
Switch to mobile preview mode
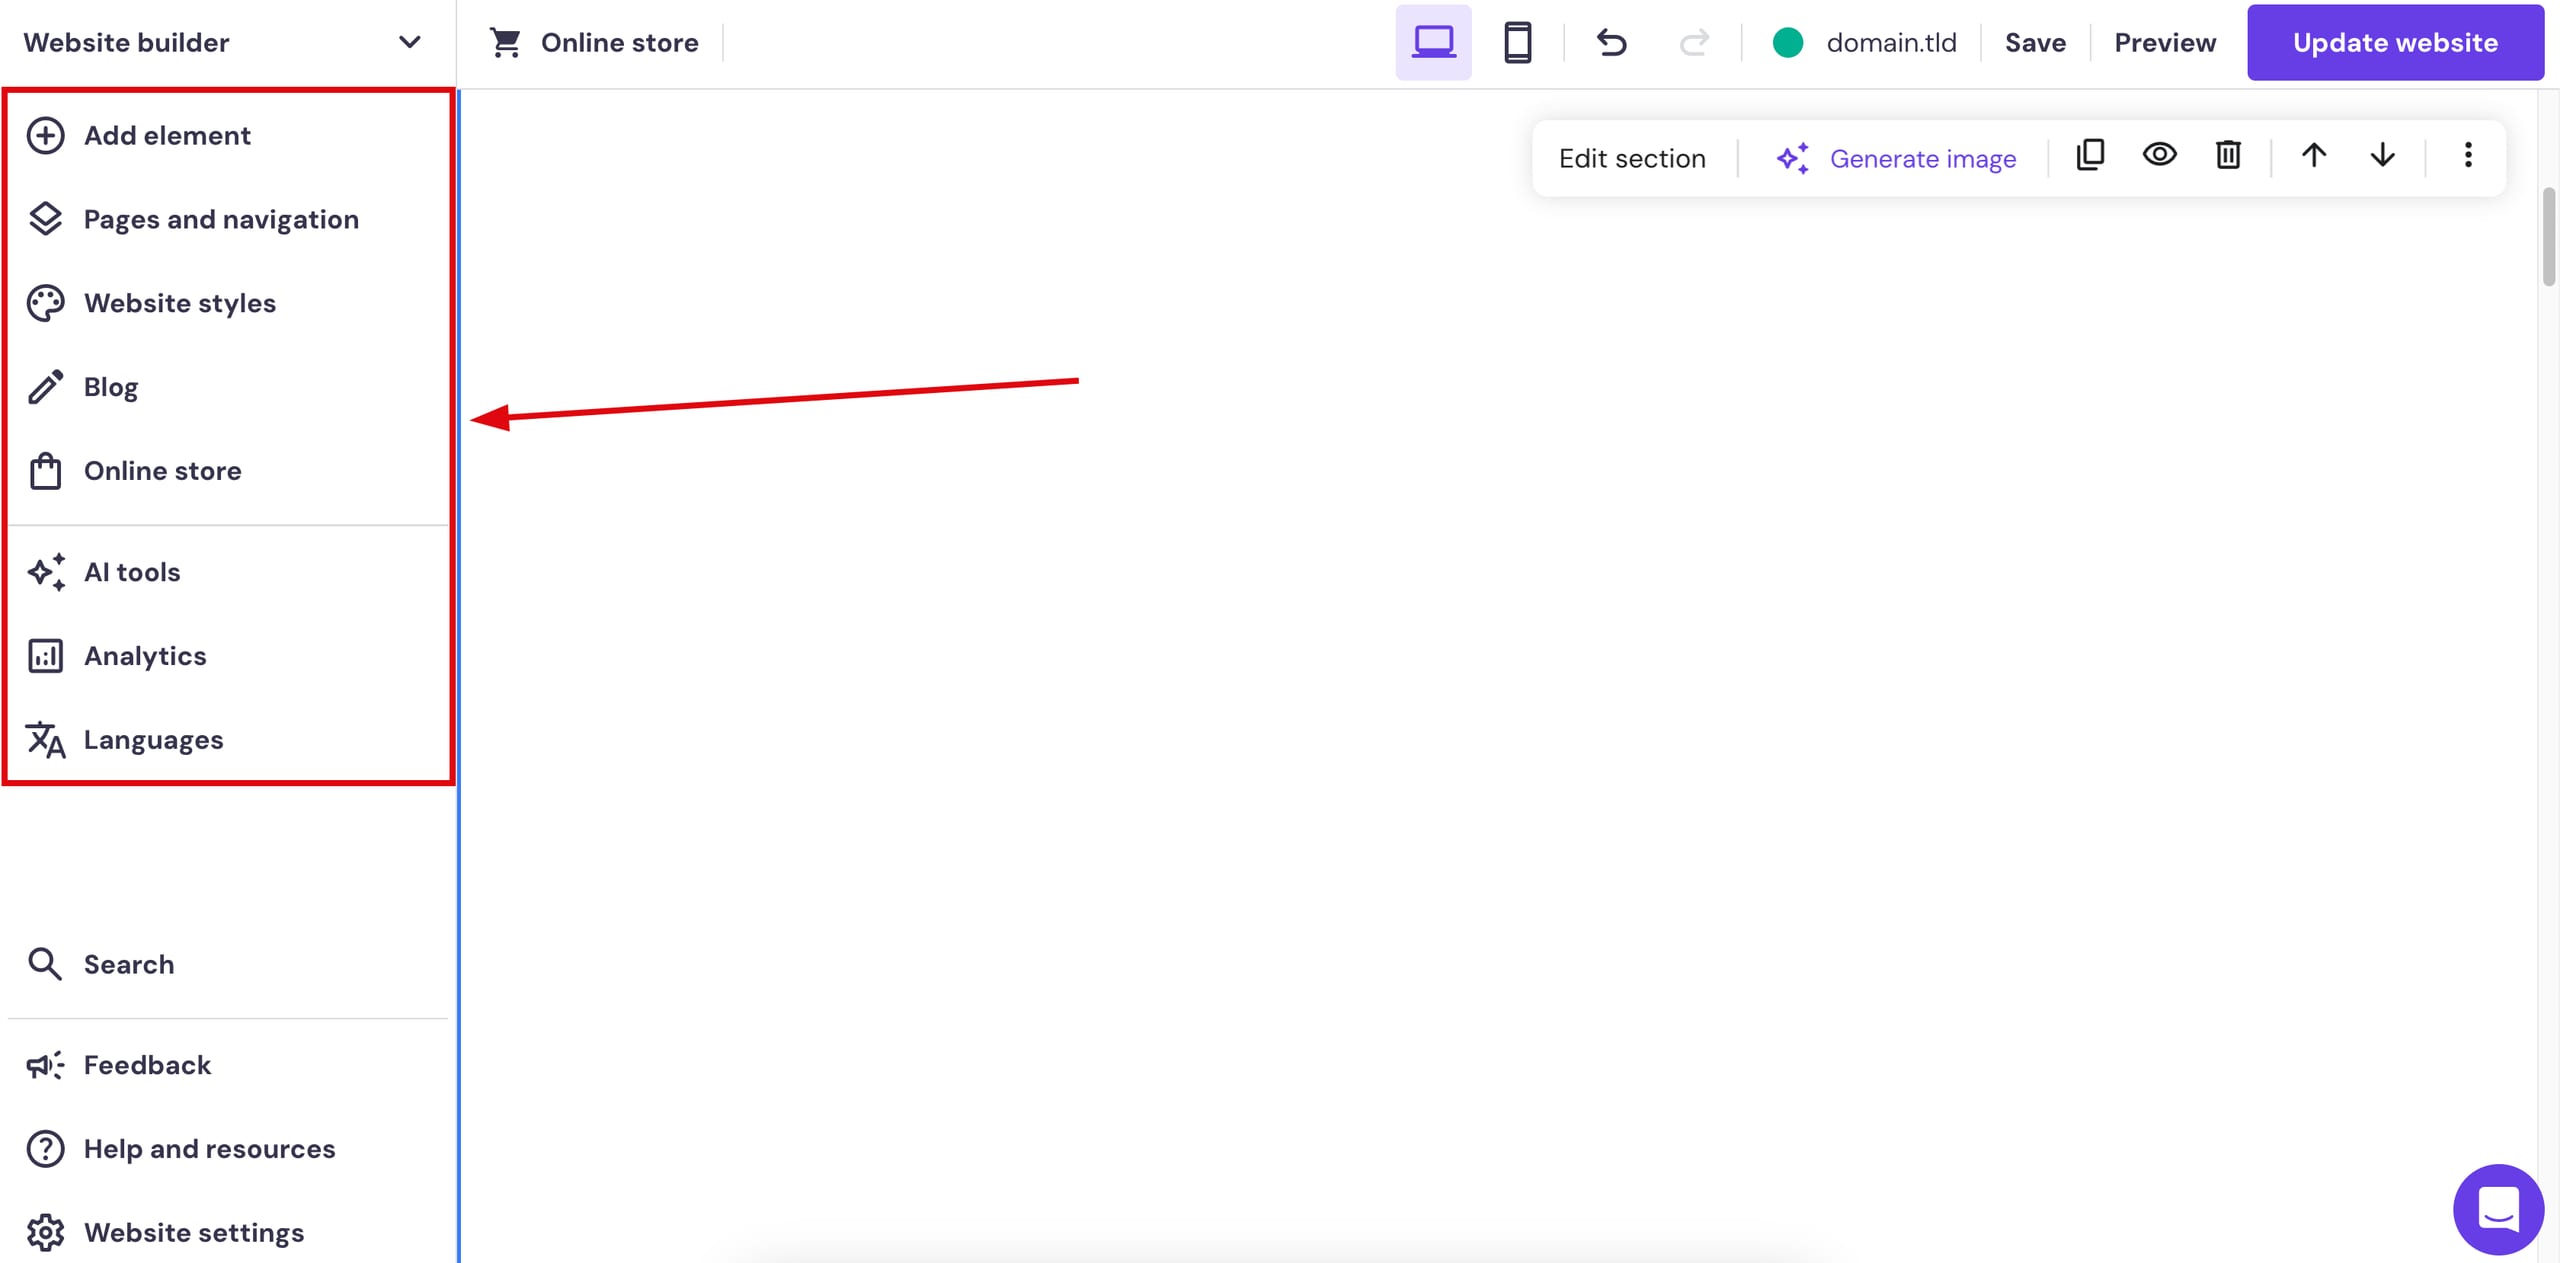coord(1518,42)
